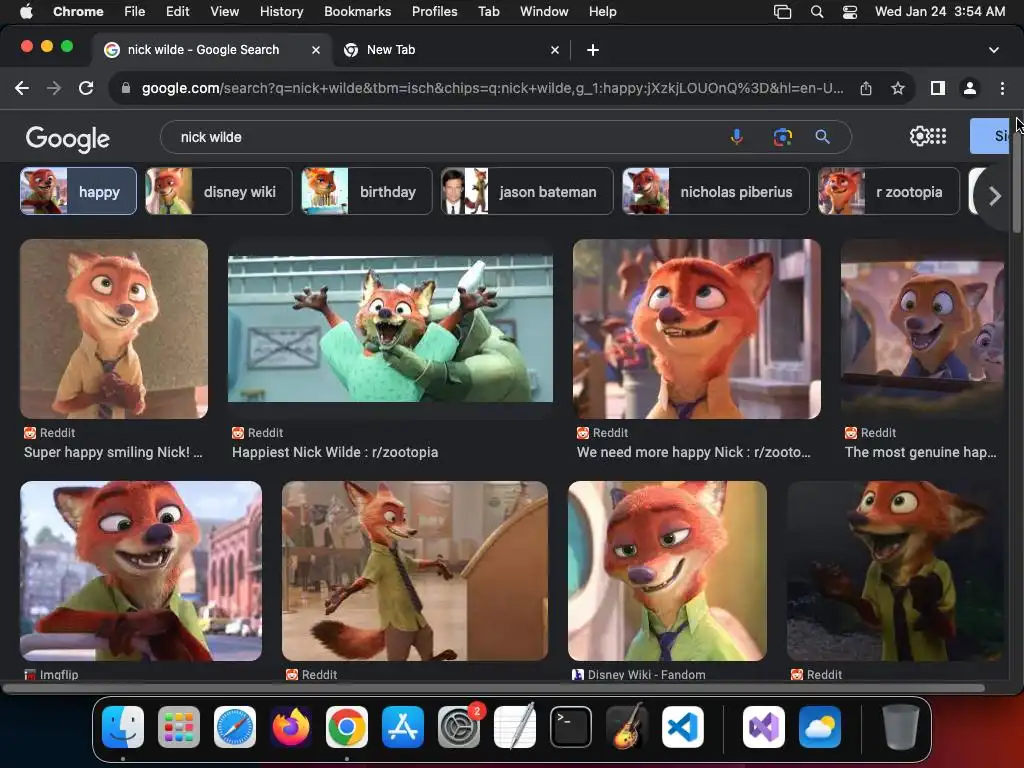1024x768 pixels.
Task: Open the weather cloud app in dock
Action: (820, 727)
